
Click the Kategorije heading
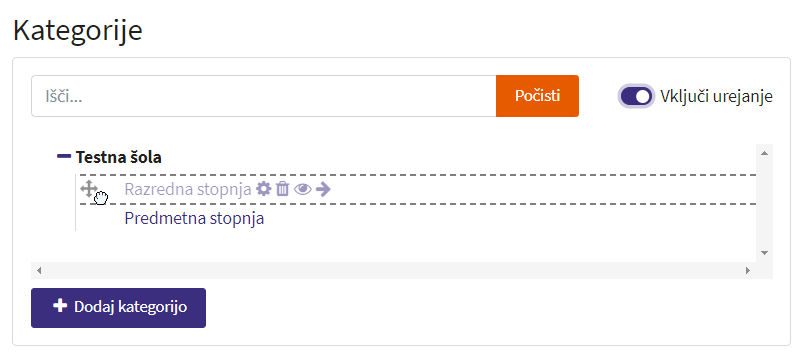78,31
